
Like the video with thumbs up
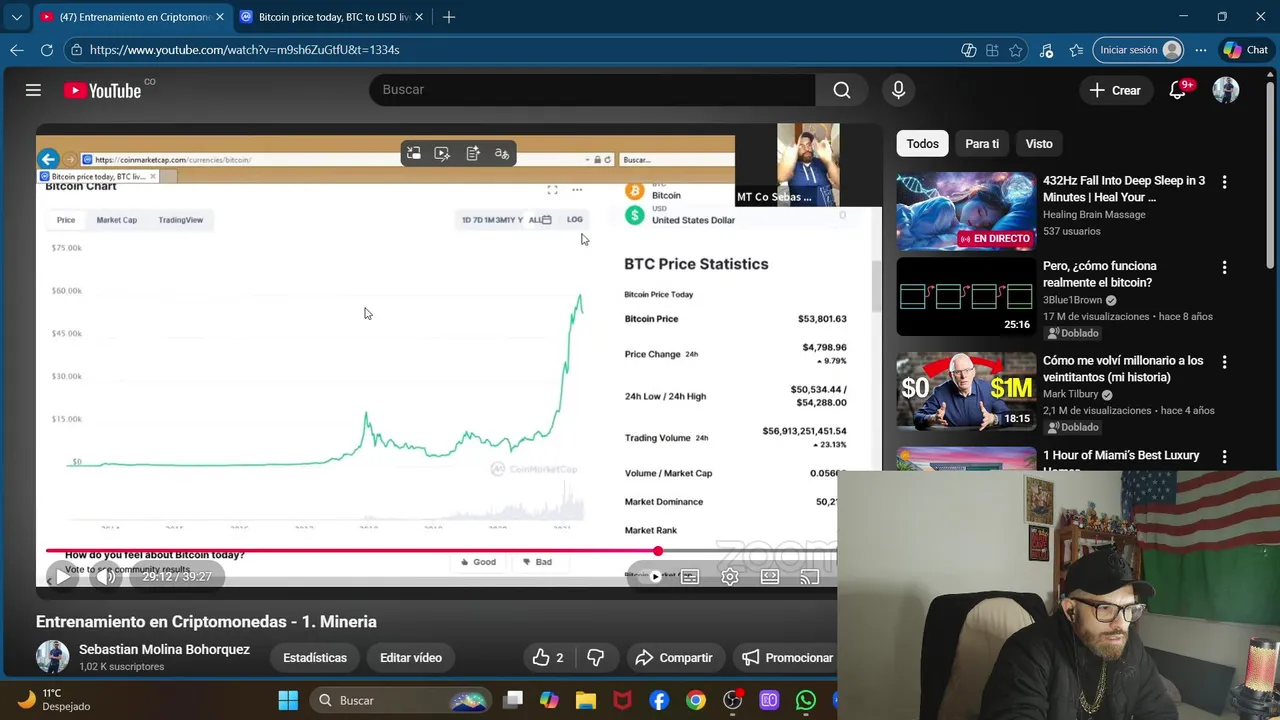(548, 657)
